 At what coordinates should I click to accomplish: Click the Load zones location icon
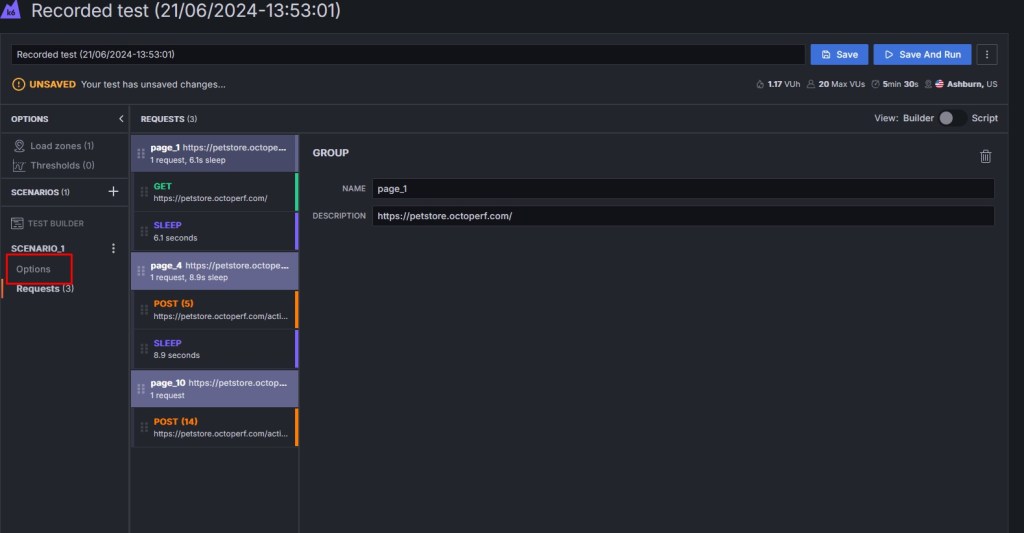point(19,146)
